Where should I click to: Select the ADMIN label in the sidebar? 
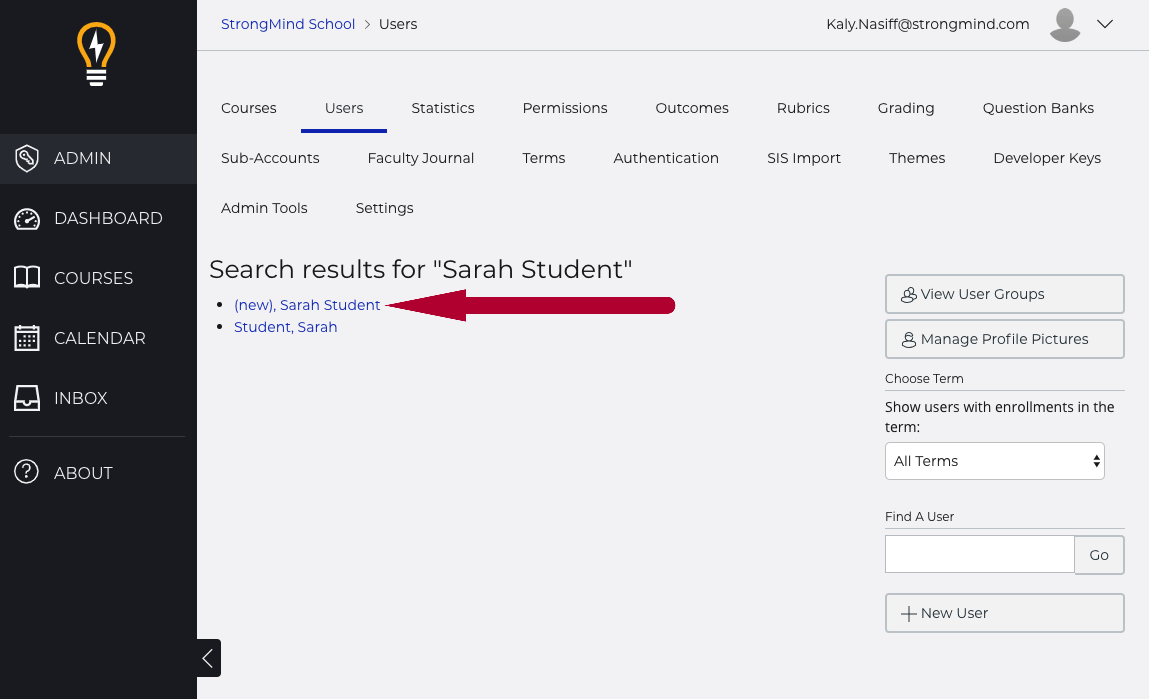tap(82, 158)
